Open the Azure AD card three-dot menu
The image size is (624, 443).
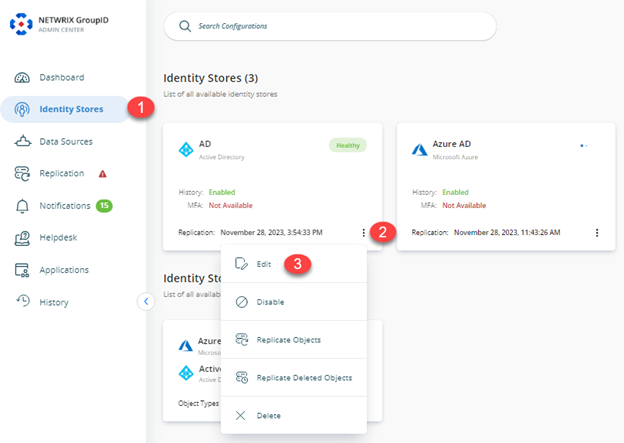[x=597, y=232]
